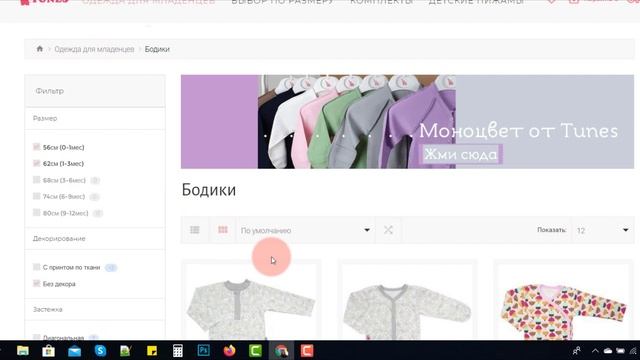Viewport: 640px width, 360px height.
Task: Click the 'Показать:' label
Action: point(551,230)
